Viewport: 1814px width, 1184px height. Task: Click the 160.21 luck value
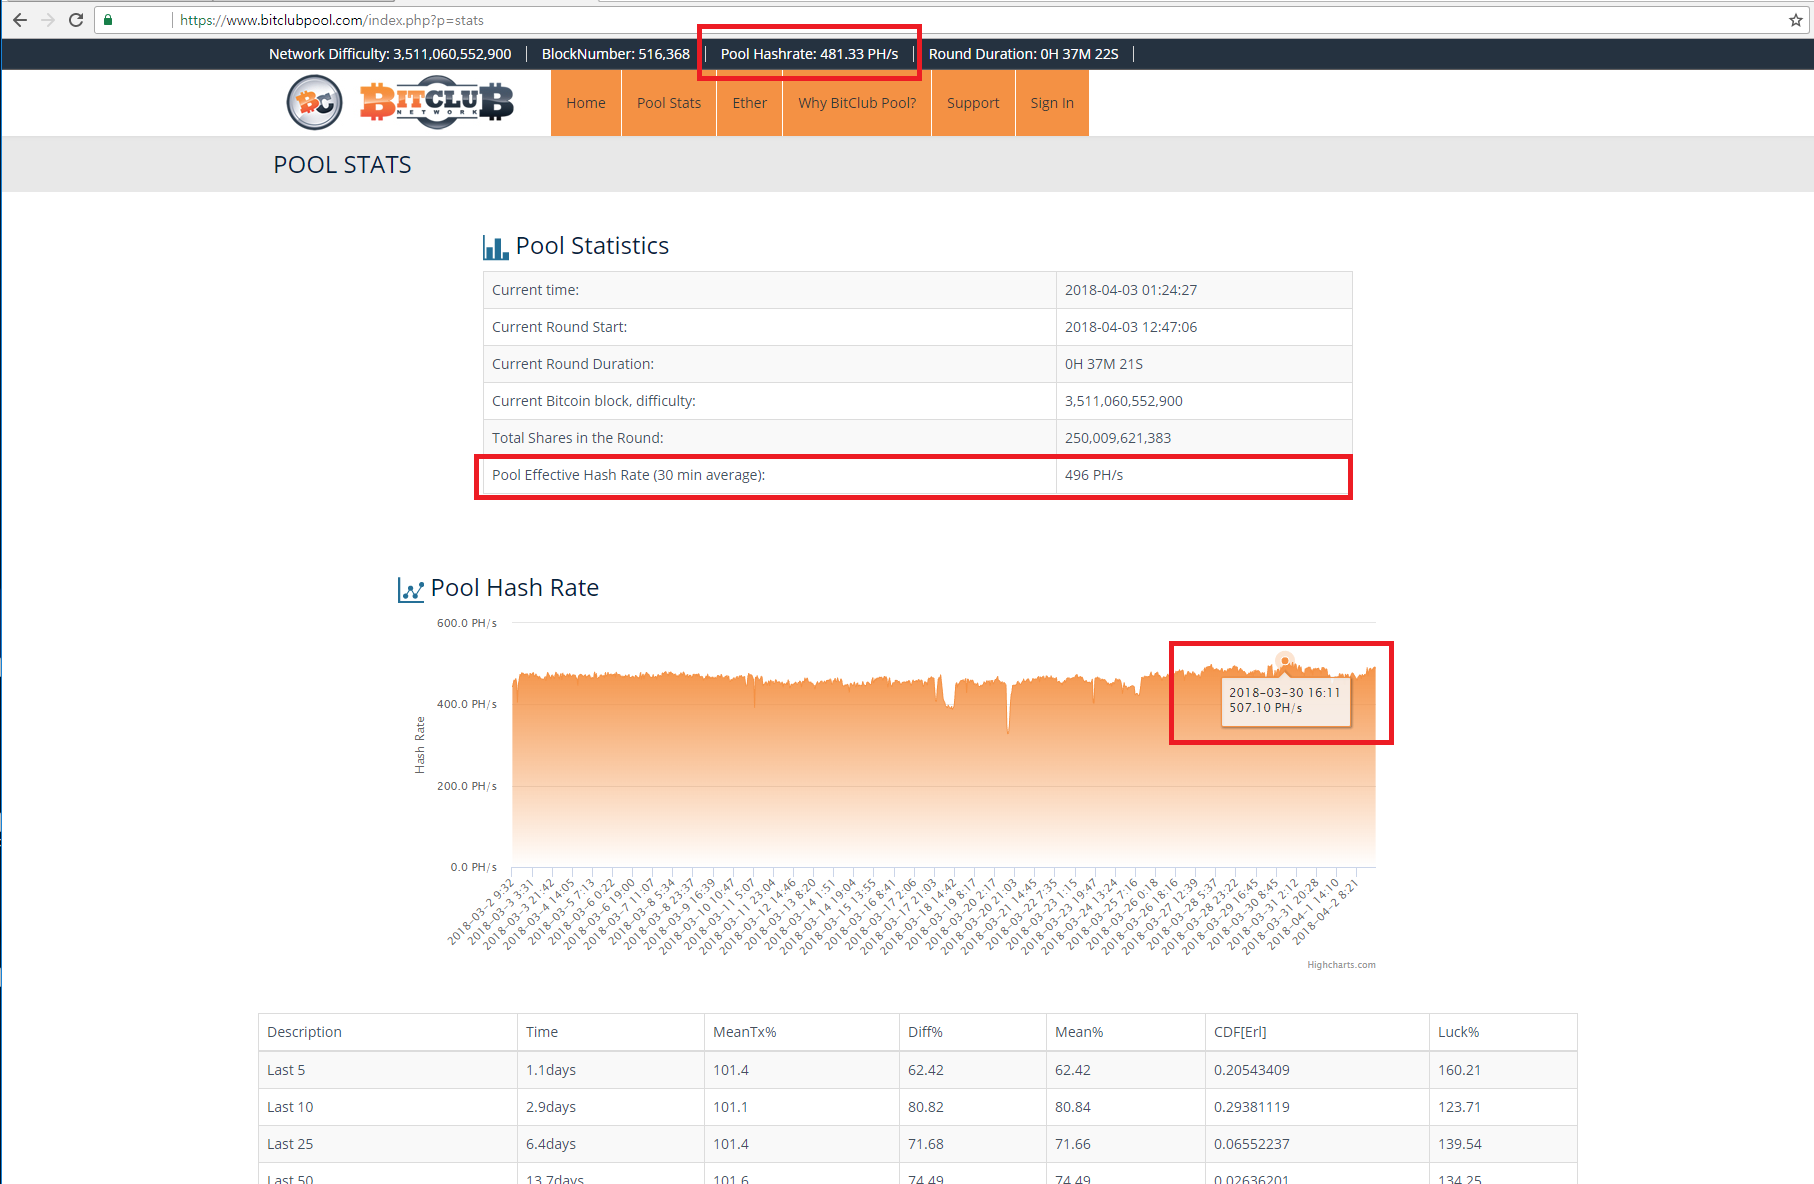point(1459,1070)
